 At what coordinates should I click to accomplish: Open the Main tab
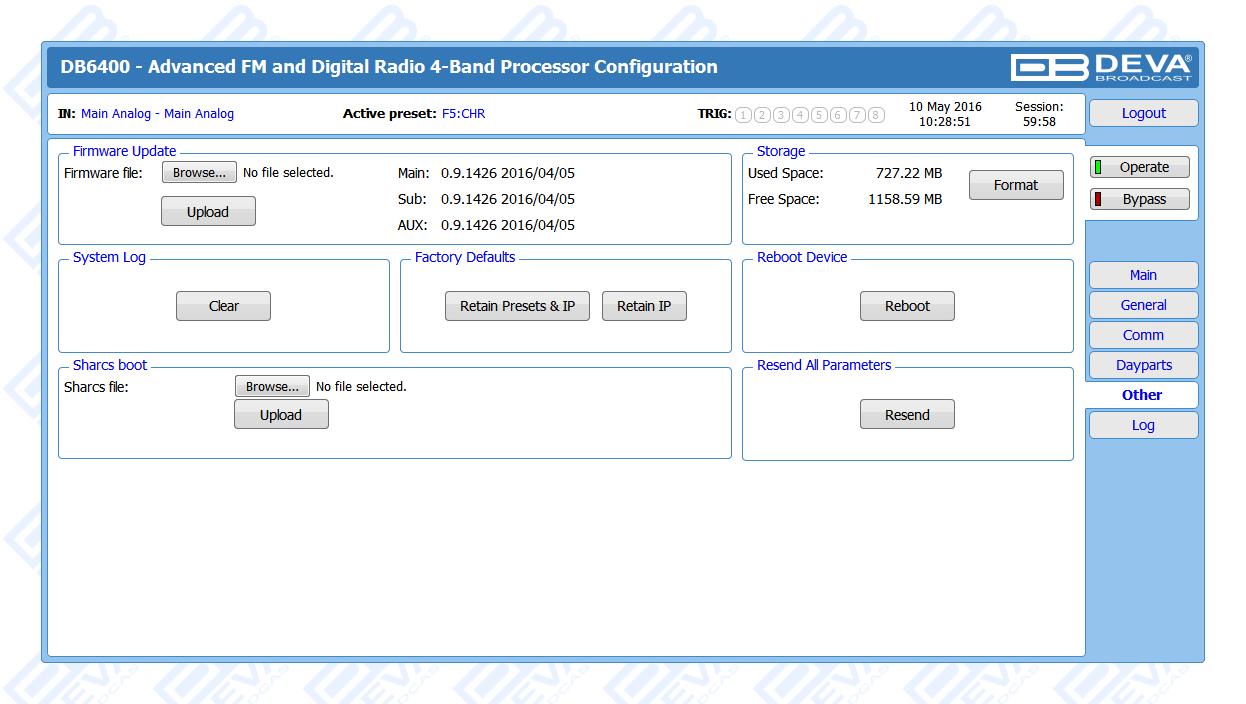(1143, 275)
